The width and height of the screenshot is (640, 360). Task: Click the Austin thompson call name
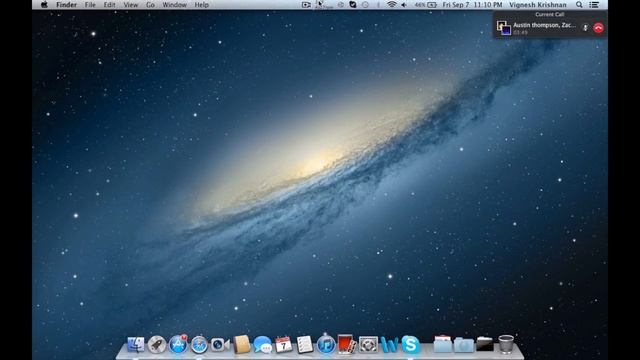pos(544,25)
